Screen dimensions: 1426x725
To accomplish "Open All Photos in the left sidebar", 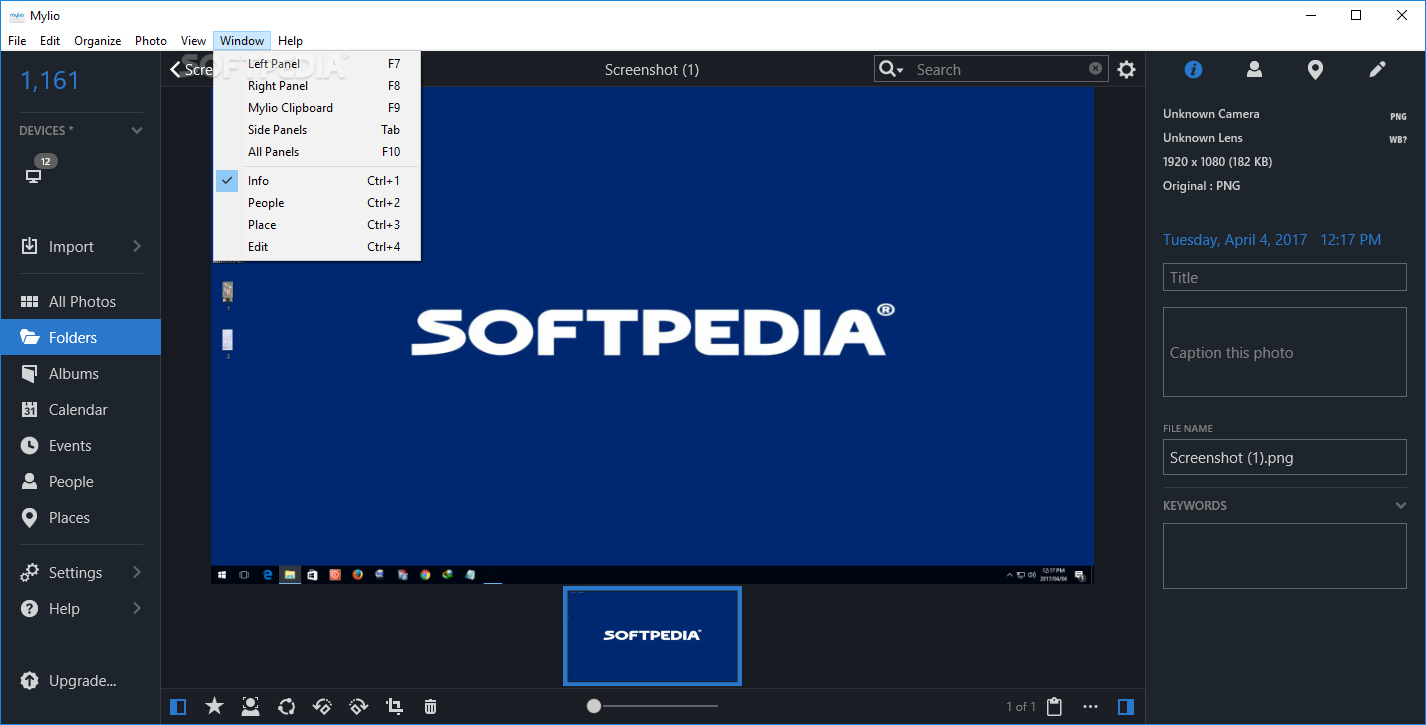I will pyautogui.click(x=81, y=302).
